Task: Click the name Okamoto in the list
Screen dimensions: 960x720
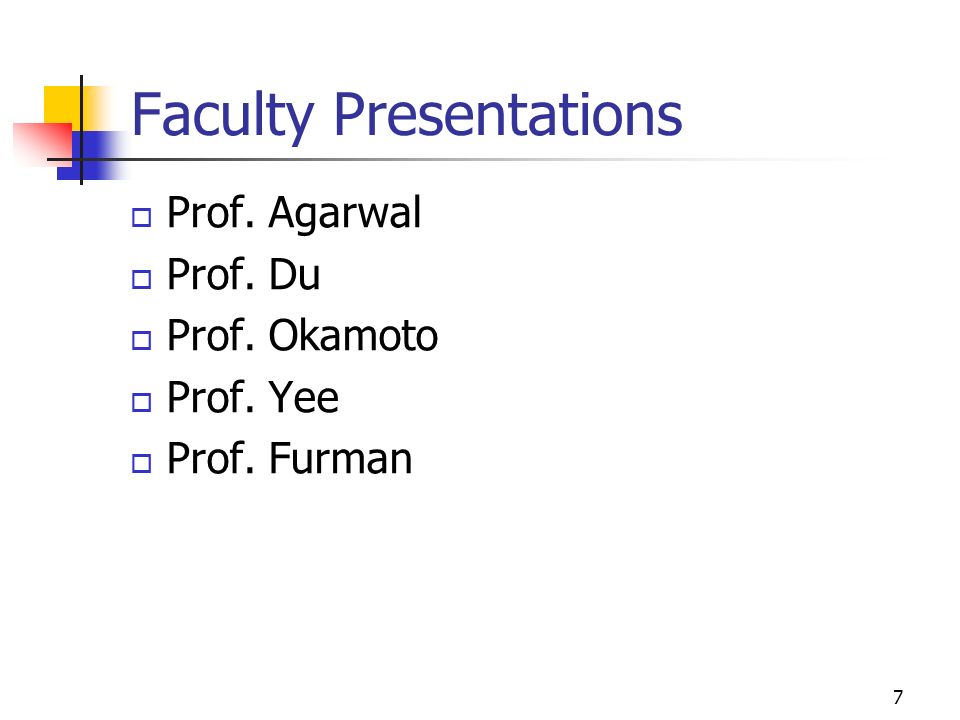Action: [x=353, y=336]
